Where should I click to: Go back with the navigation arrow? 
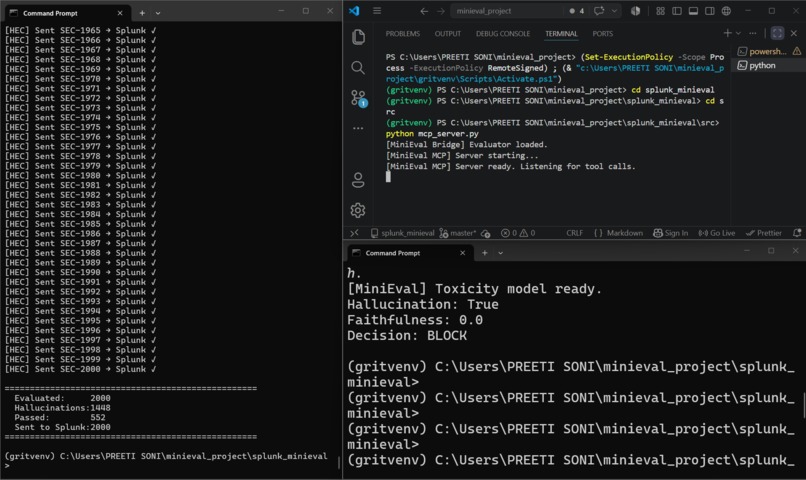pos(424,11)
